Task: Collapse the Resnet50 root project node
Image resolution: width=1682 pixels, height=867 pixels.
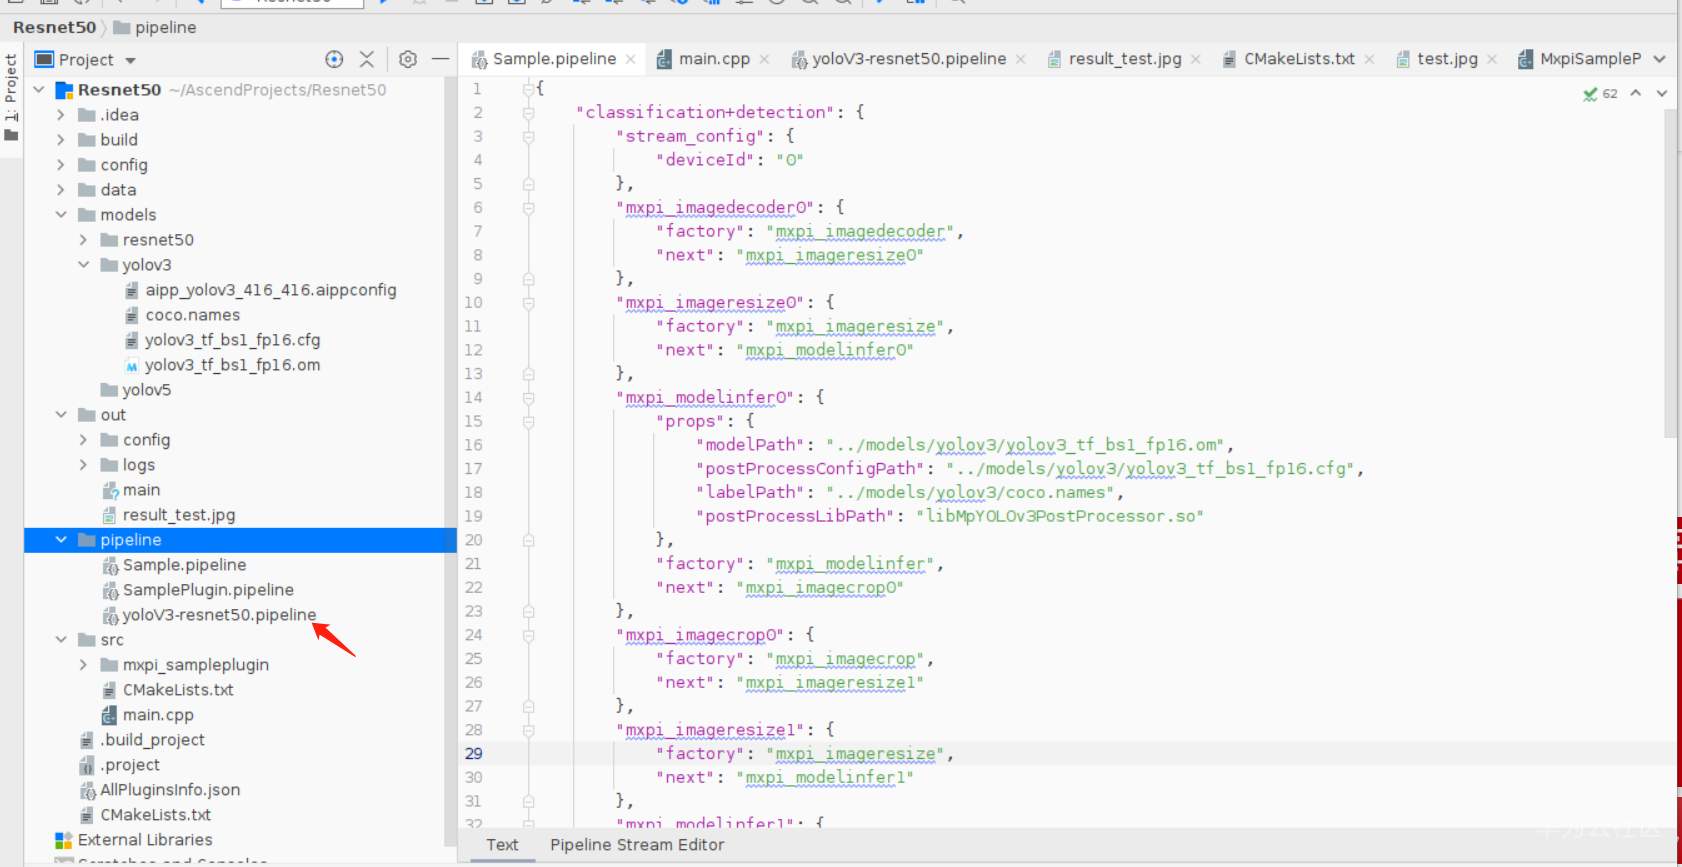Action: point(39,90)
